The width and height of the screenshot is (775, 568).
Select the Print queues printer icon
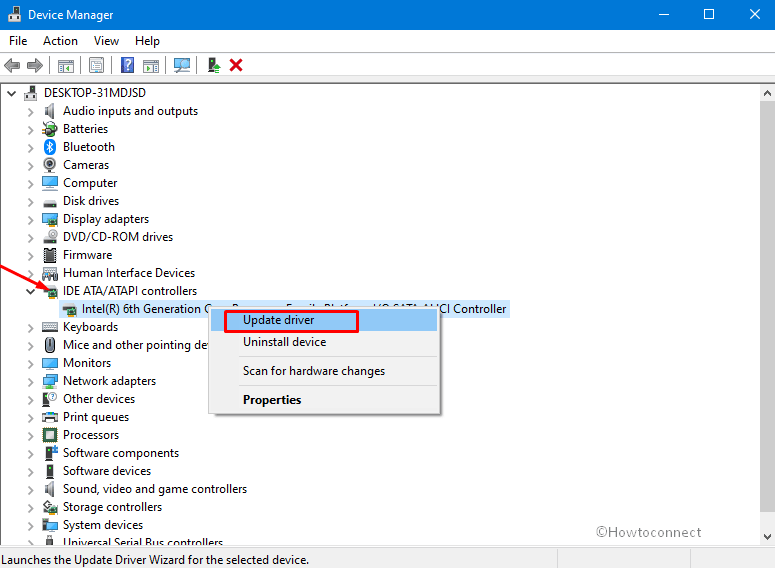coord(50,417)
